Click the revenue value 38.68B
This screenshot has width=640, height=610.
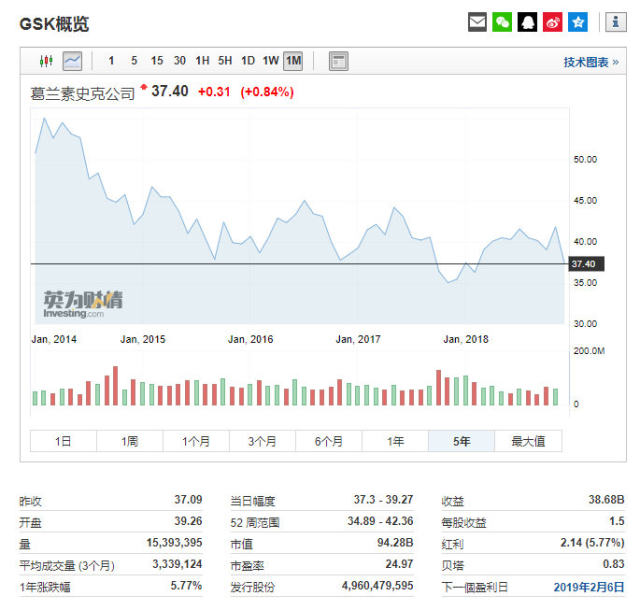click(607, 499)
